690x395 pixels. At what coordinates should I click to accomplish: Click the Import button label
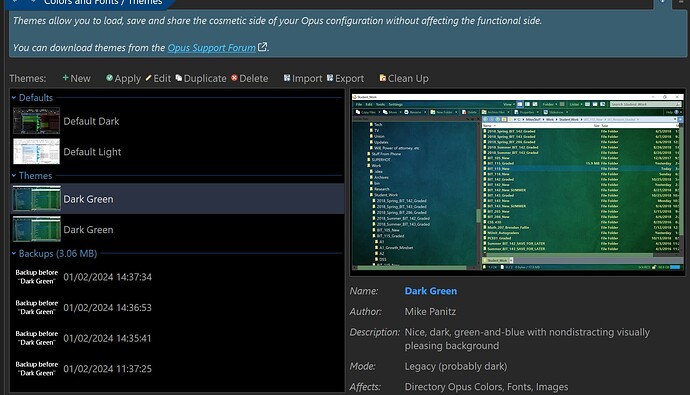(307, 78)
